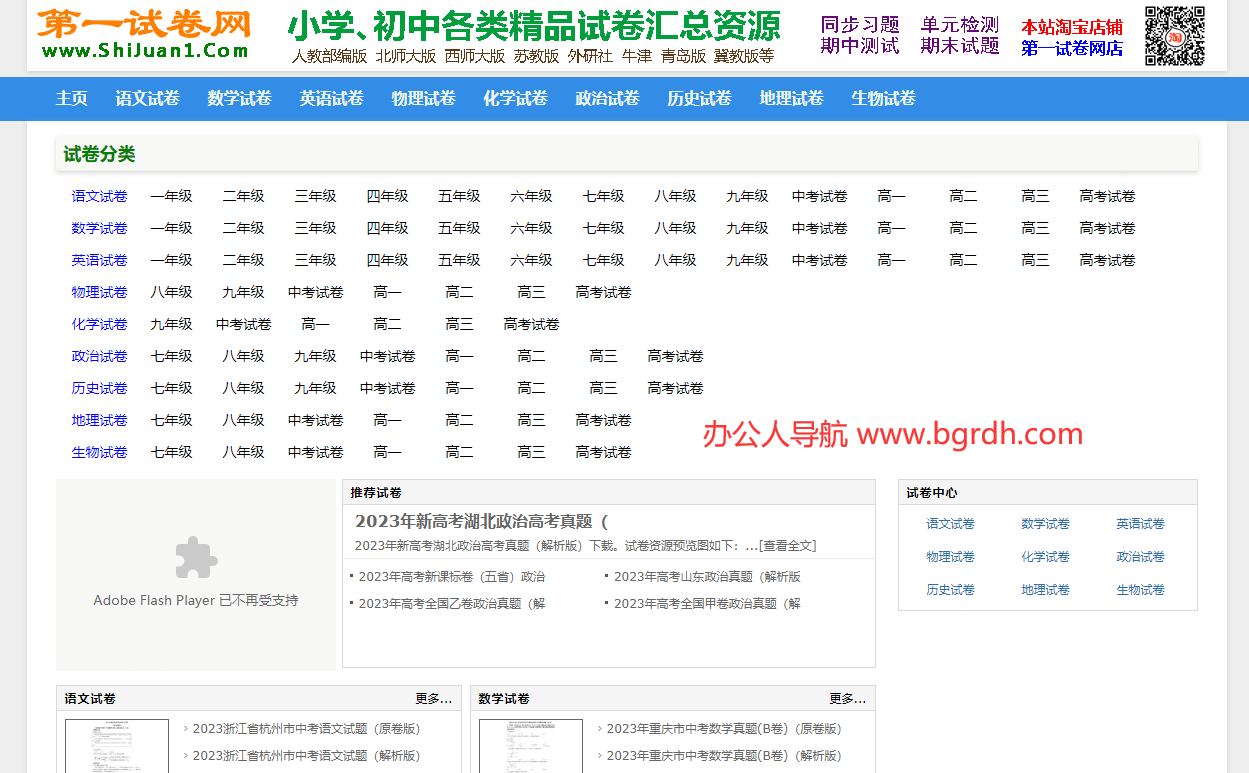Viewport: 1249px width, 773px height.
Task: Click the Adobe Flash Player placeholder icon
Action: 195,560
